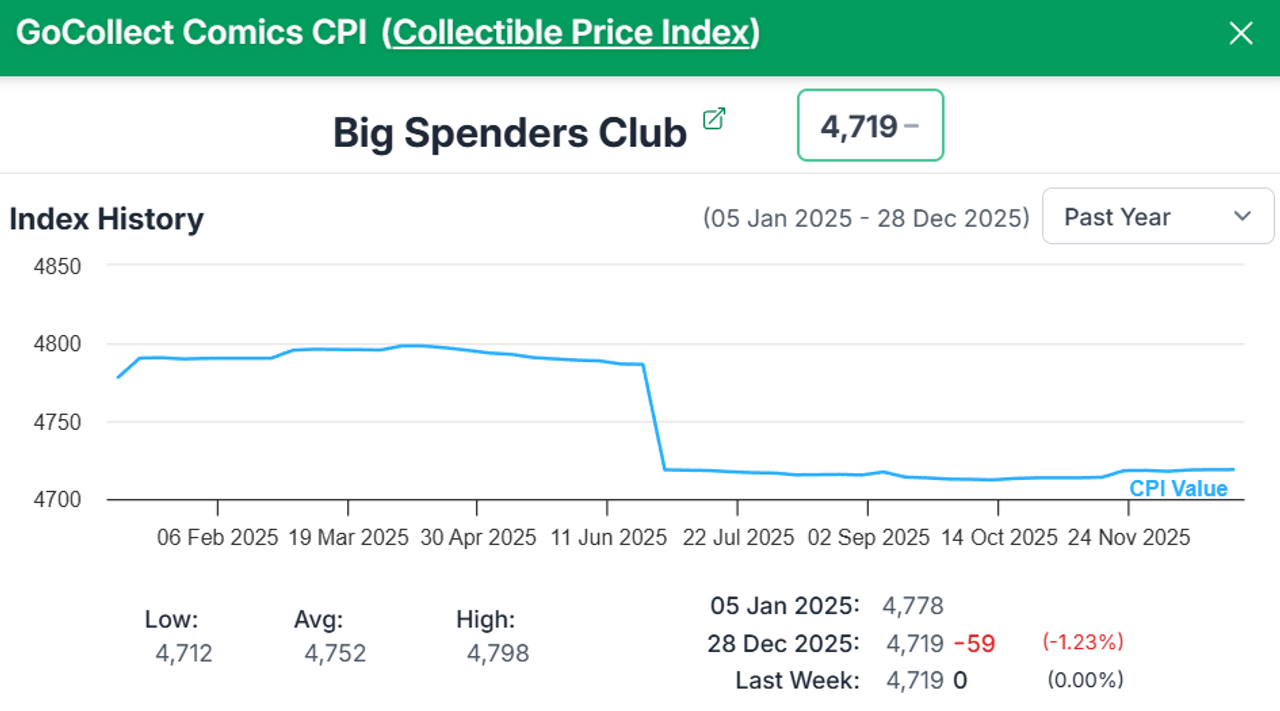Select the 30 Apr 2025 axis marker
Viewport: 1280px width, 711px height.
tap(477, 538)
